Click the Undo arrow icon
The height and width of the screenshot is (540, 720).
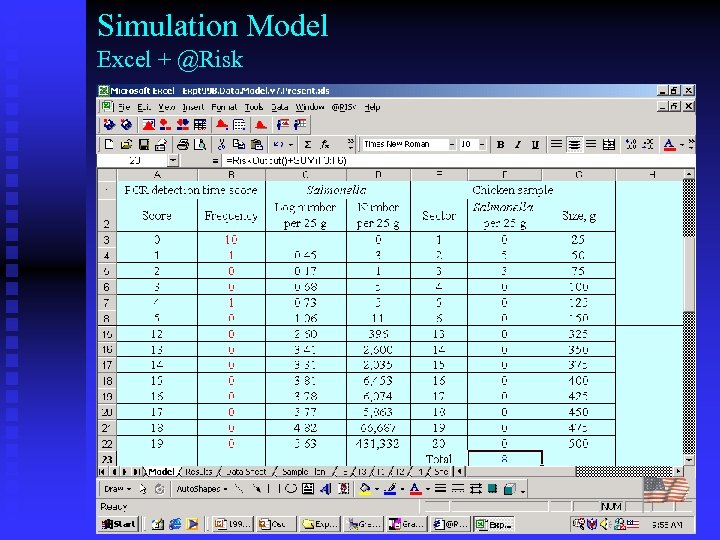click(277, 145)
